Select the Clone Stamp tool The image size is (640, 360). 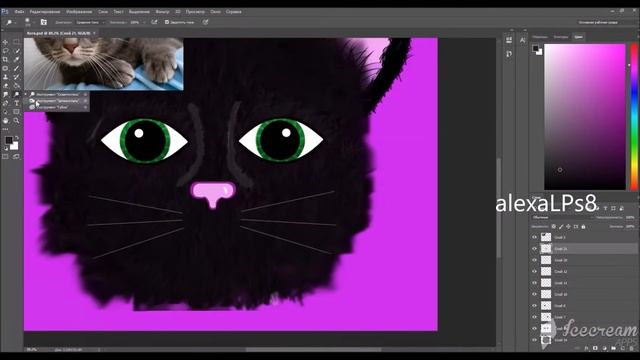[5, 77]
